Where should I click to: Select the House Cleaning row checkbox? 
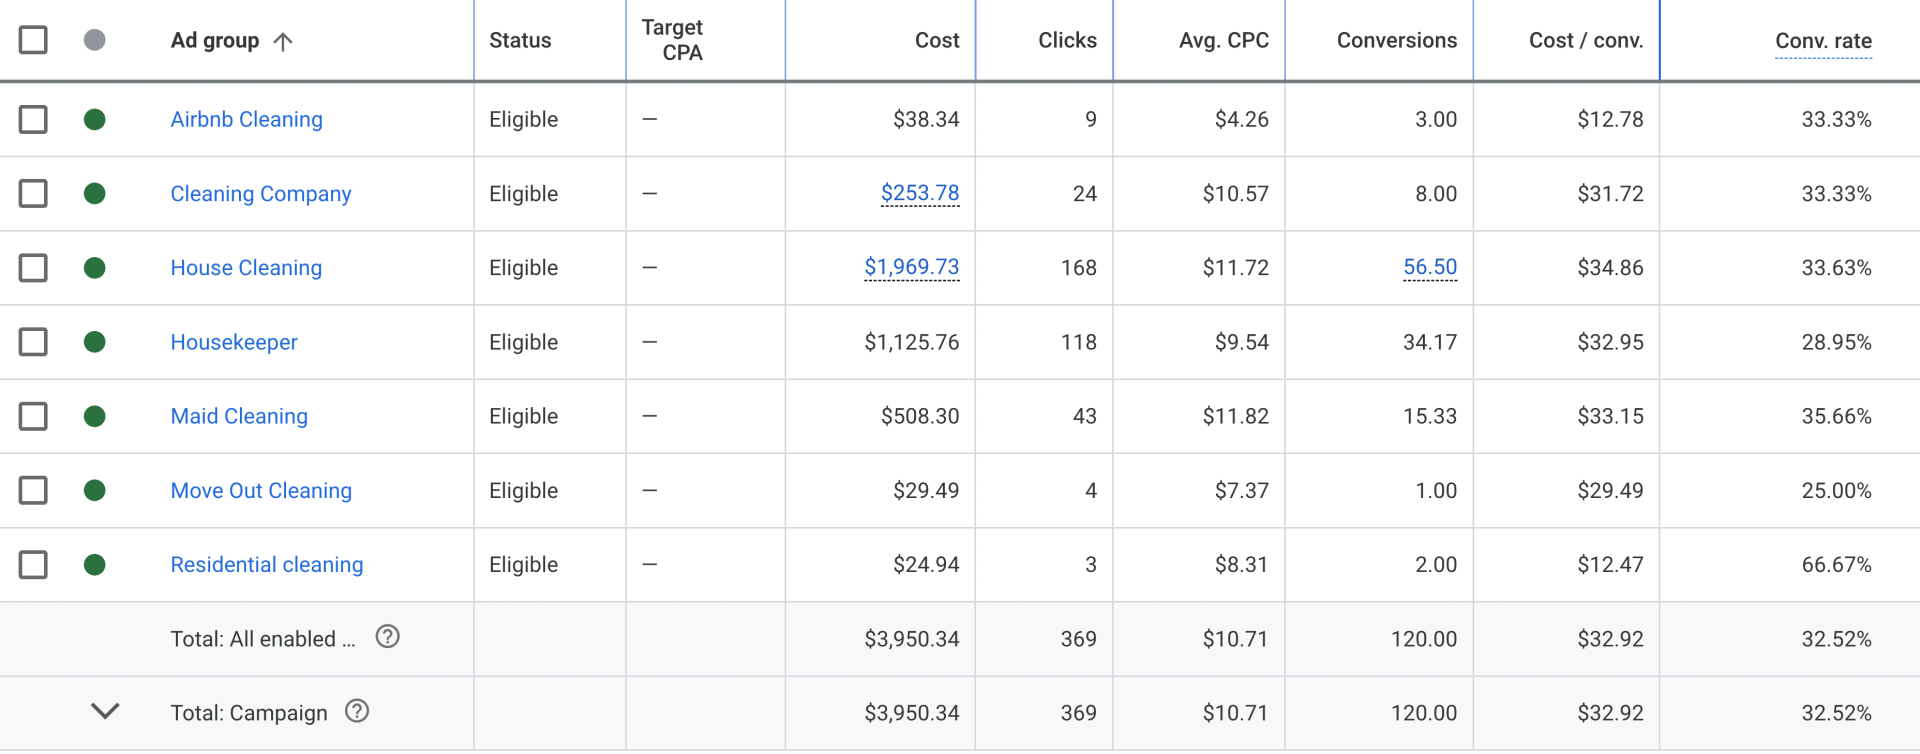coord(33,268)
